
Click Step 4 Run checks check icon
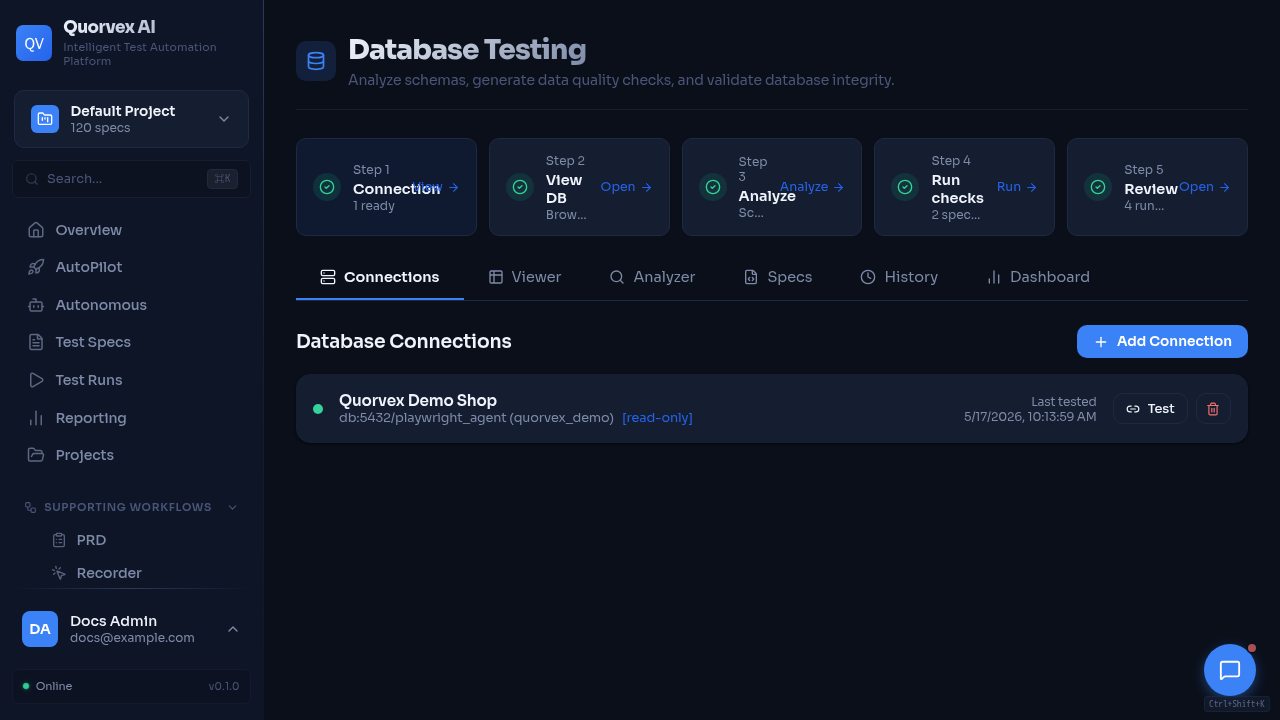pos(905,187)
